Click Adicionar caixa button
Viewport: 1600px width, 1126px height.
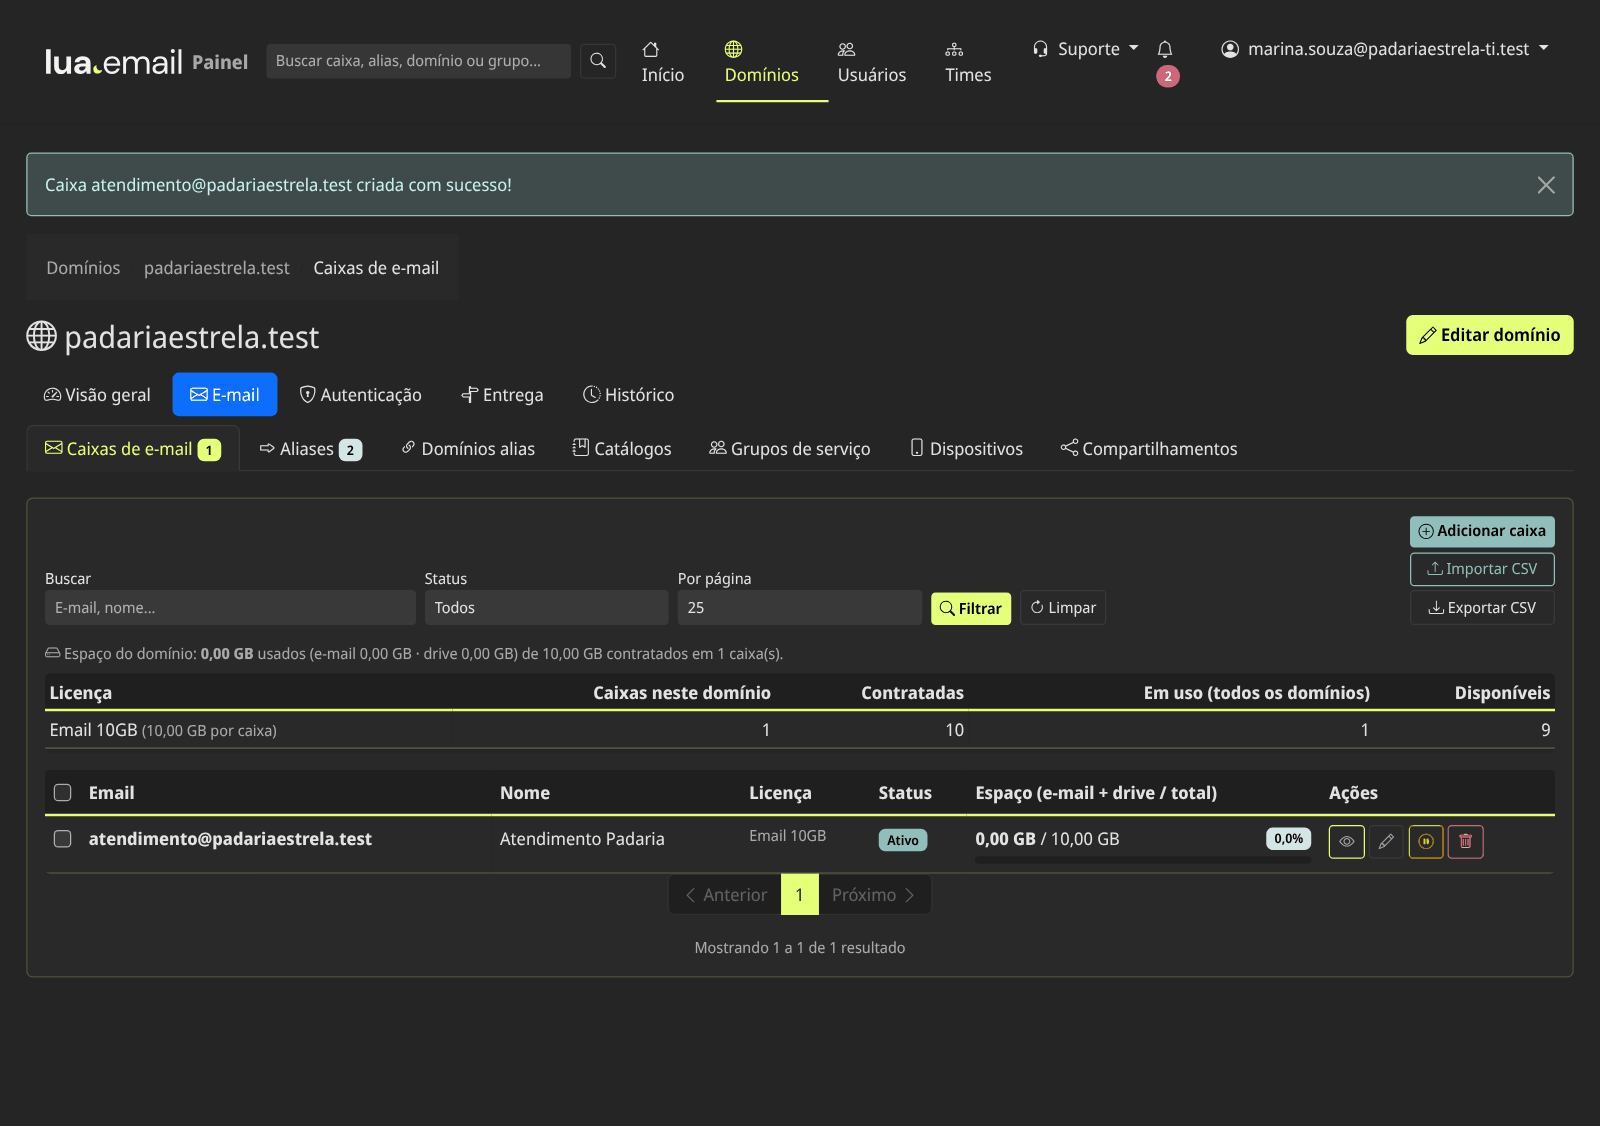point(1482,531)
